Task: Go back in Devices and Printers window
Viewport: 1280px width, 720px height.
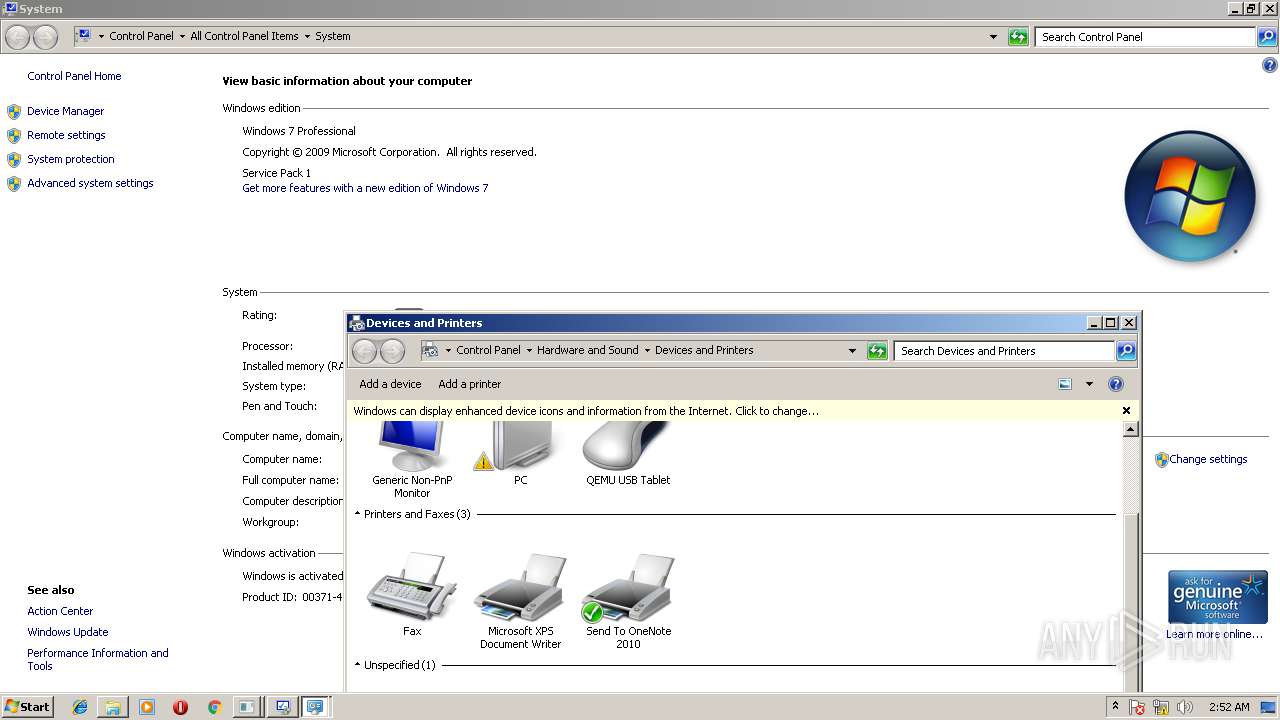Action: click(x=365, y=351)
